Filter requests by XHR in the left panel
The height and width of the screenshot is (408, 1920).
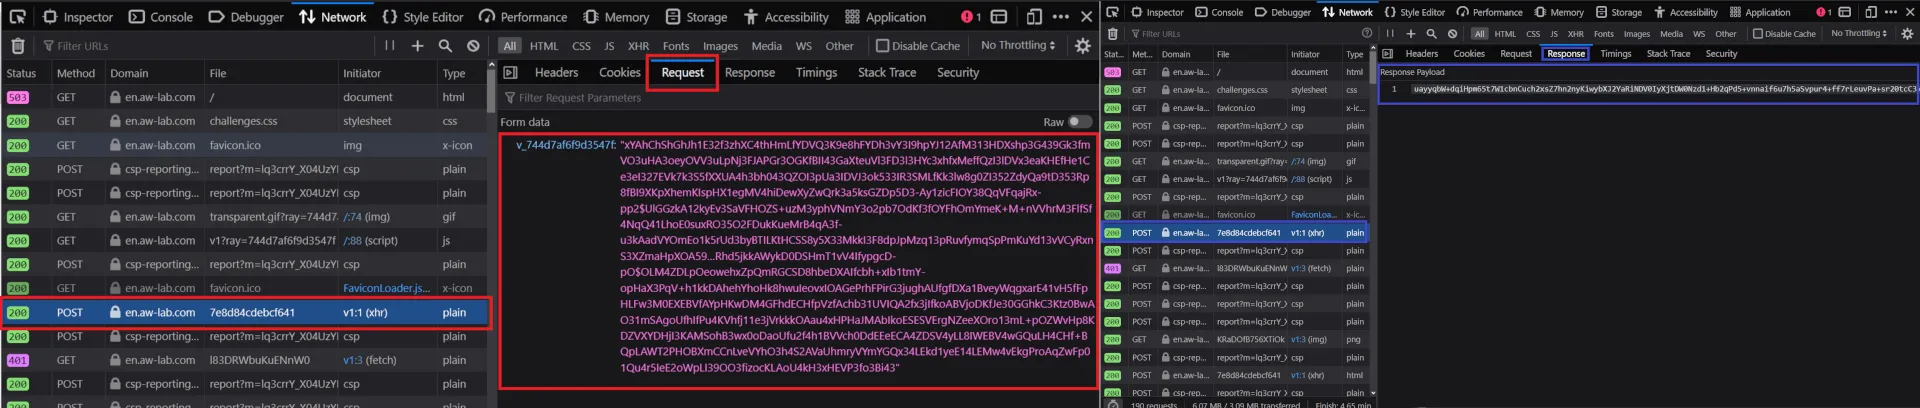click(x=638, y=46)
